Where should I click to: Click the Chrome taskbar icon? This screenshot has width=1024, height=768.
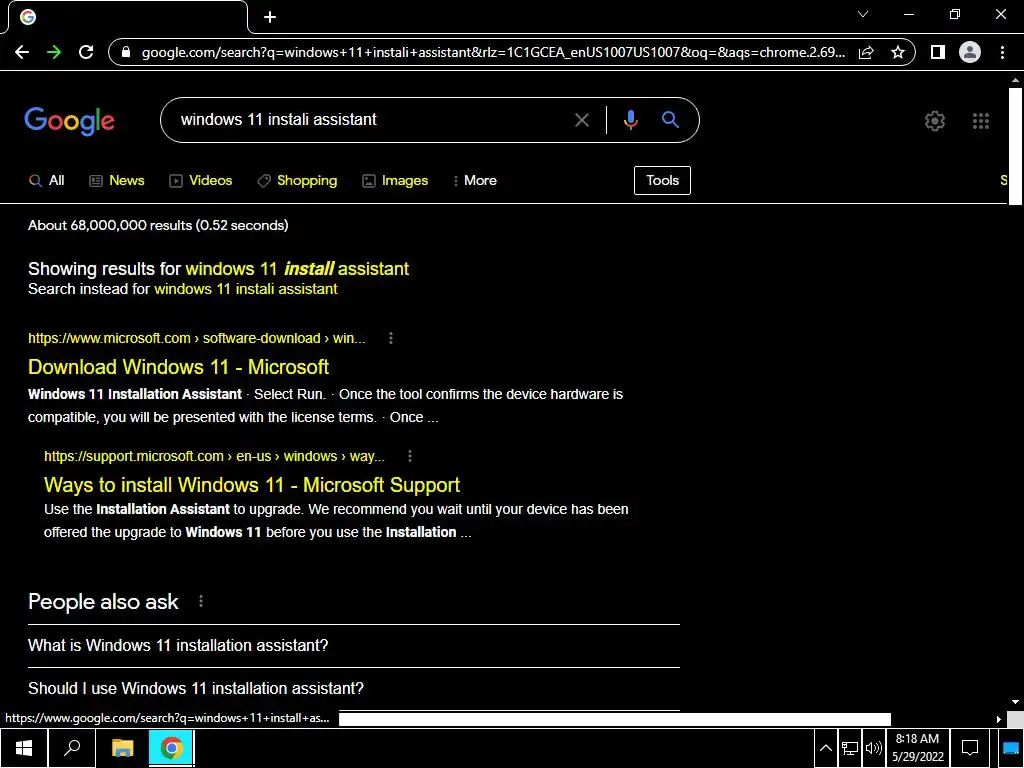(171, 748)
